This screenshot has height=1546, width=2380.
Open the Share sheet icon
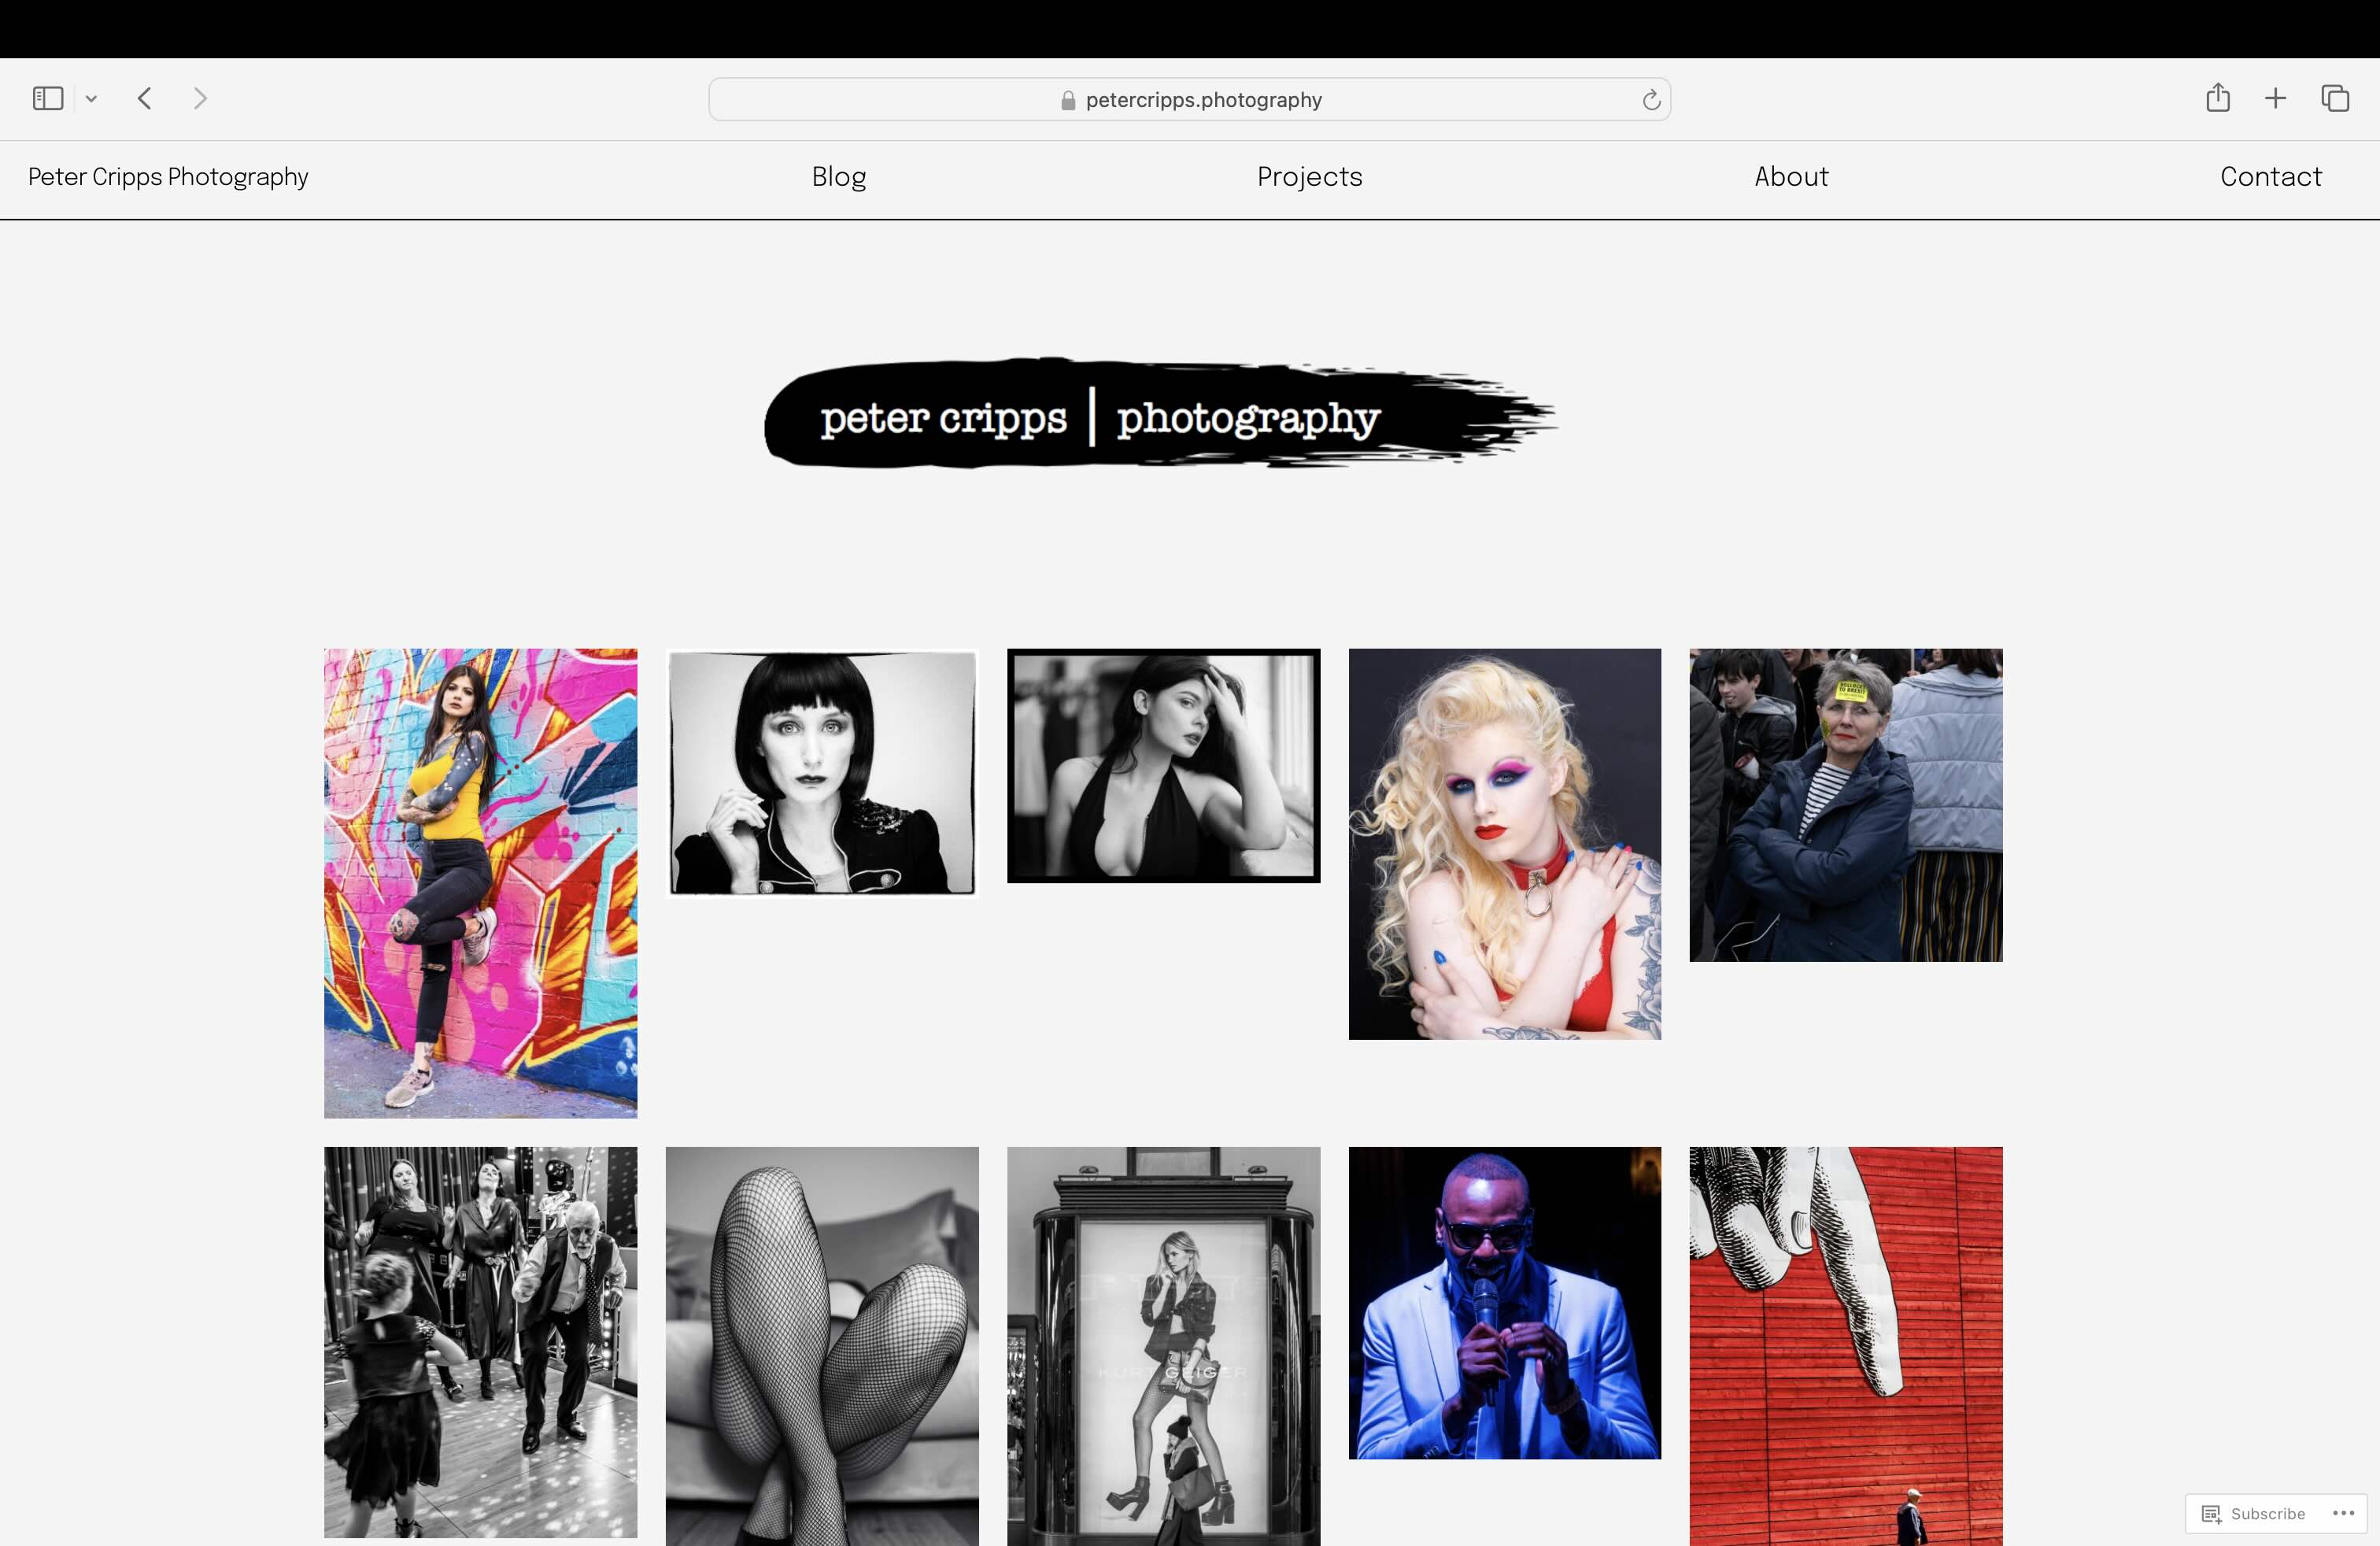tap(2217, 98)
